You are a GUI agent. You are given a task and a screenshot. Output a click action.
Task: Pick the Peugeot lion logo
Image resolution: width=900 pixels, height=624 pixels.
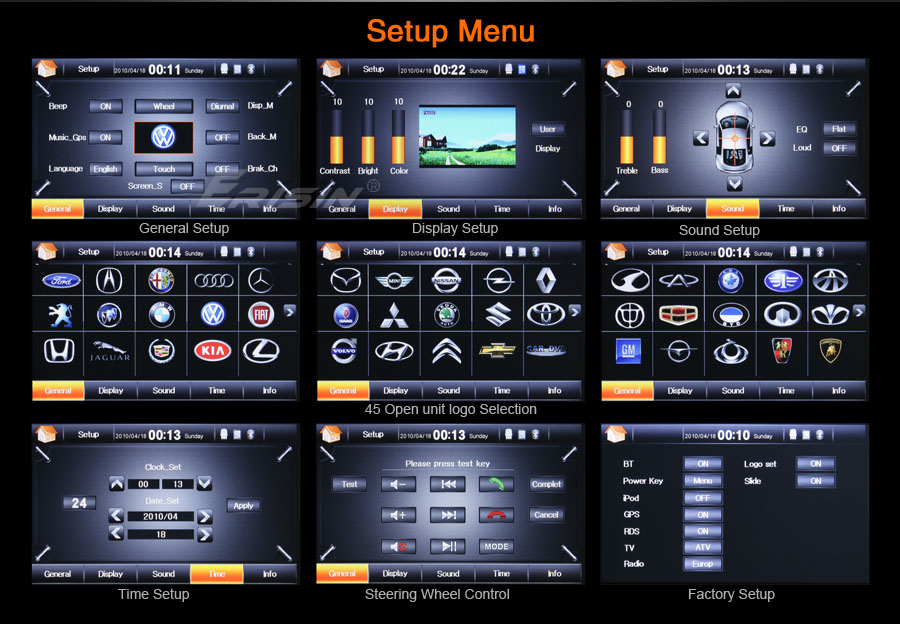tap(61, 315)
